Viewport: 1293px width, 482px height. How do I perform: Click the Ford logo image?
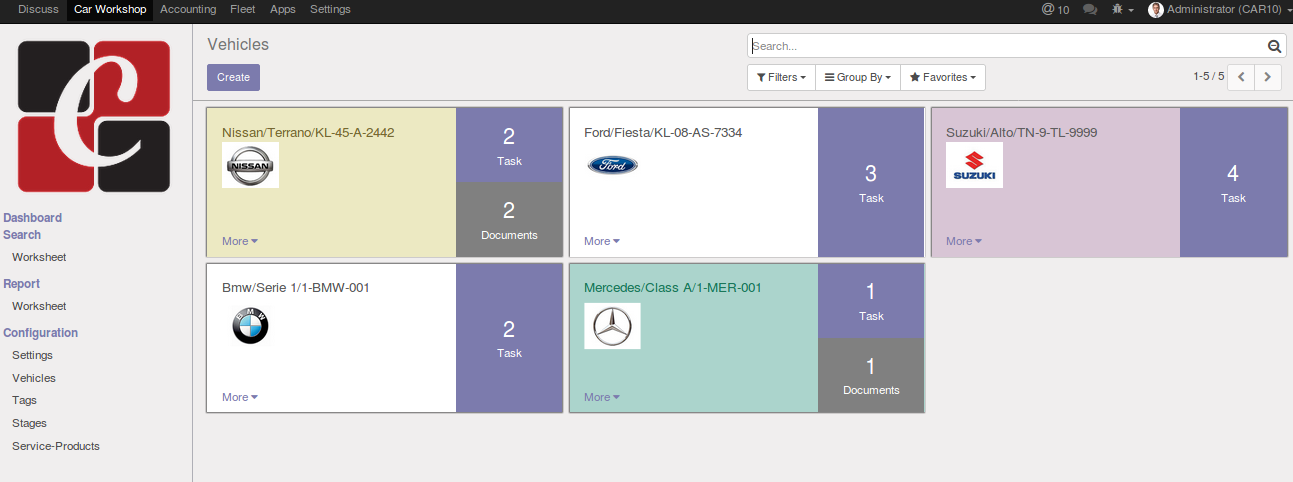coord(612,165)
